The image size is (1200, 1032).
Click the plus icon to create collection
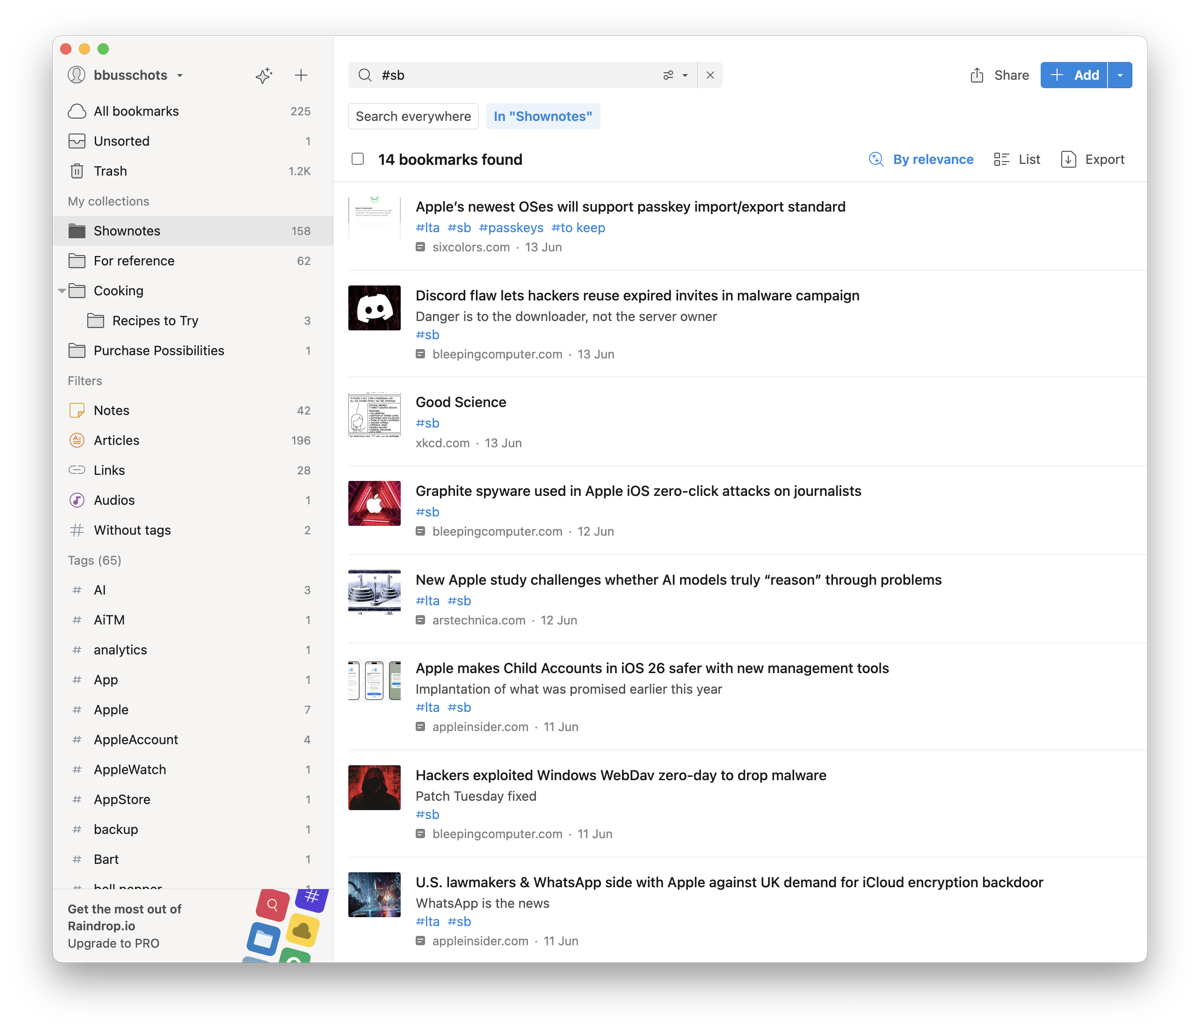pos(301,76)
